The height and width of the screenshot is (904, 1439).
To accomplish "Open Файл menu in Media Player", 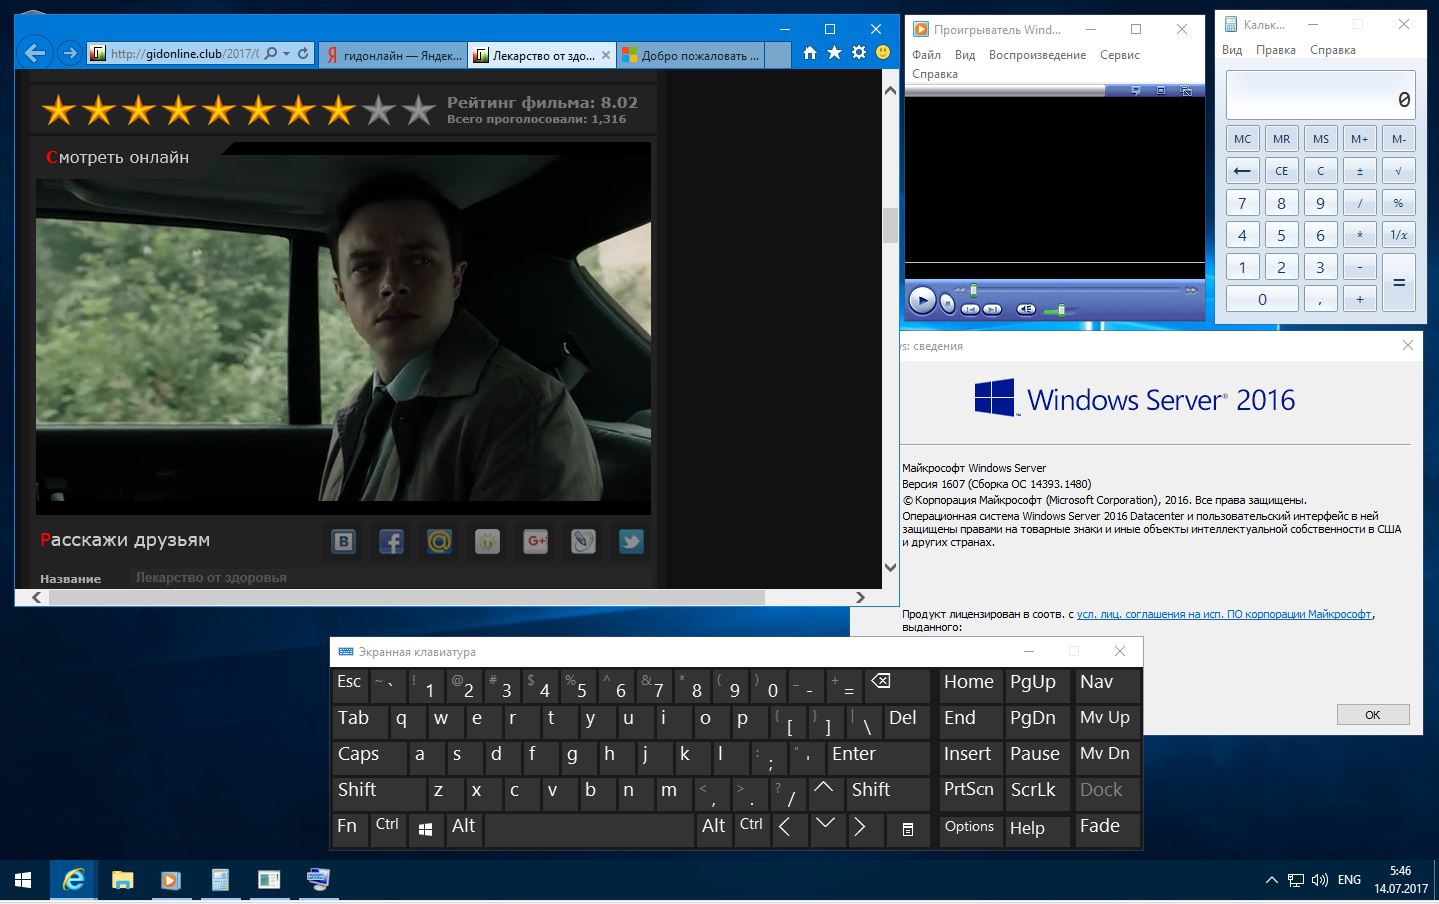I will 926,55.
